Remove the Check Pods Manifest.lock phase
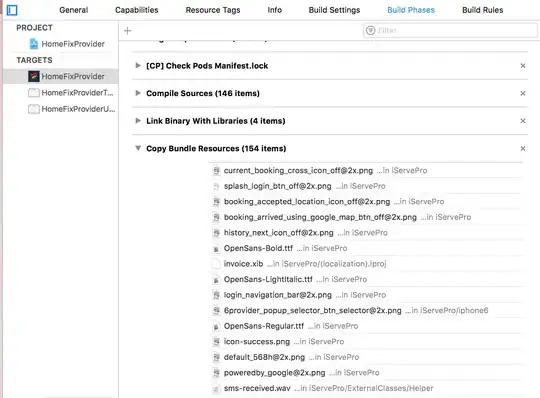 523,65
